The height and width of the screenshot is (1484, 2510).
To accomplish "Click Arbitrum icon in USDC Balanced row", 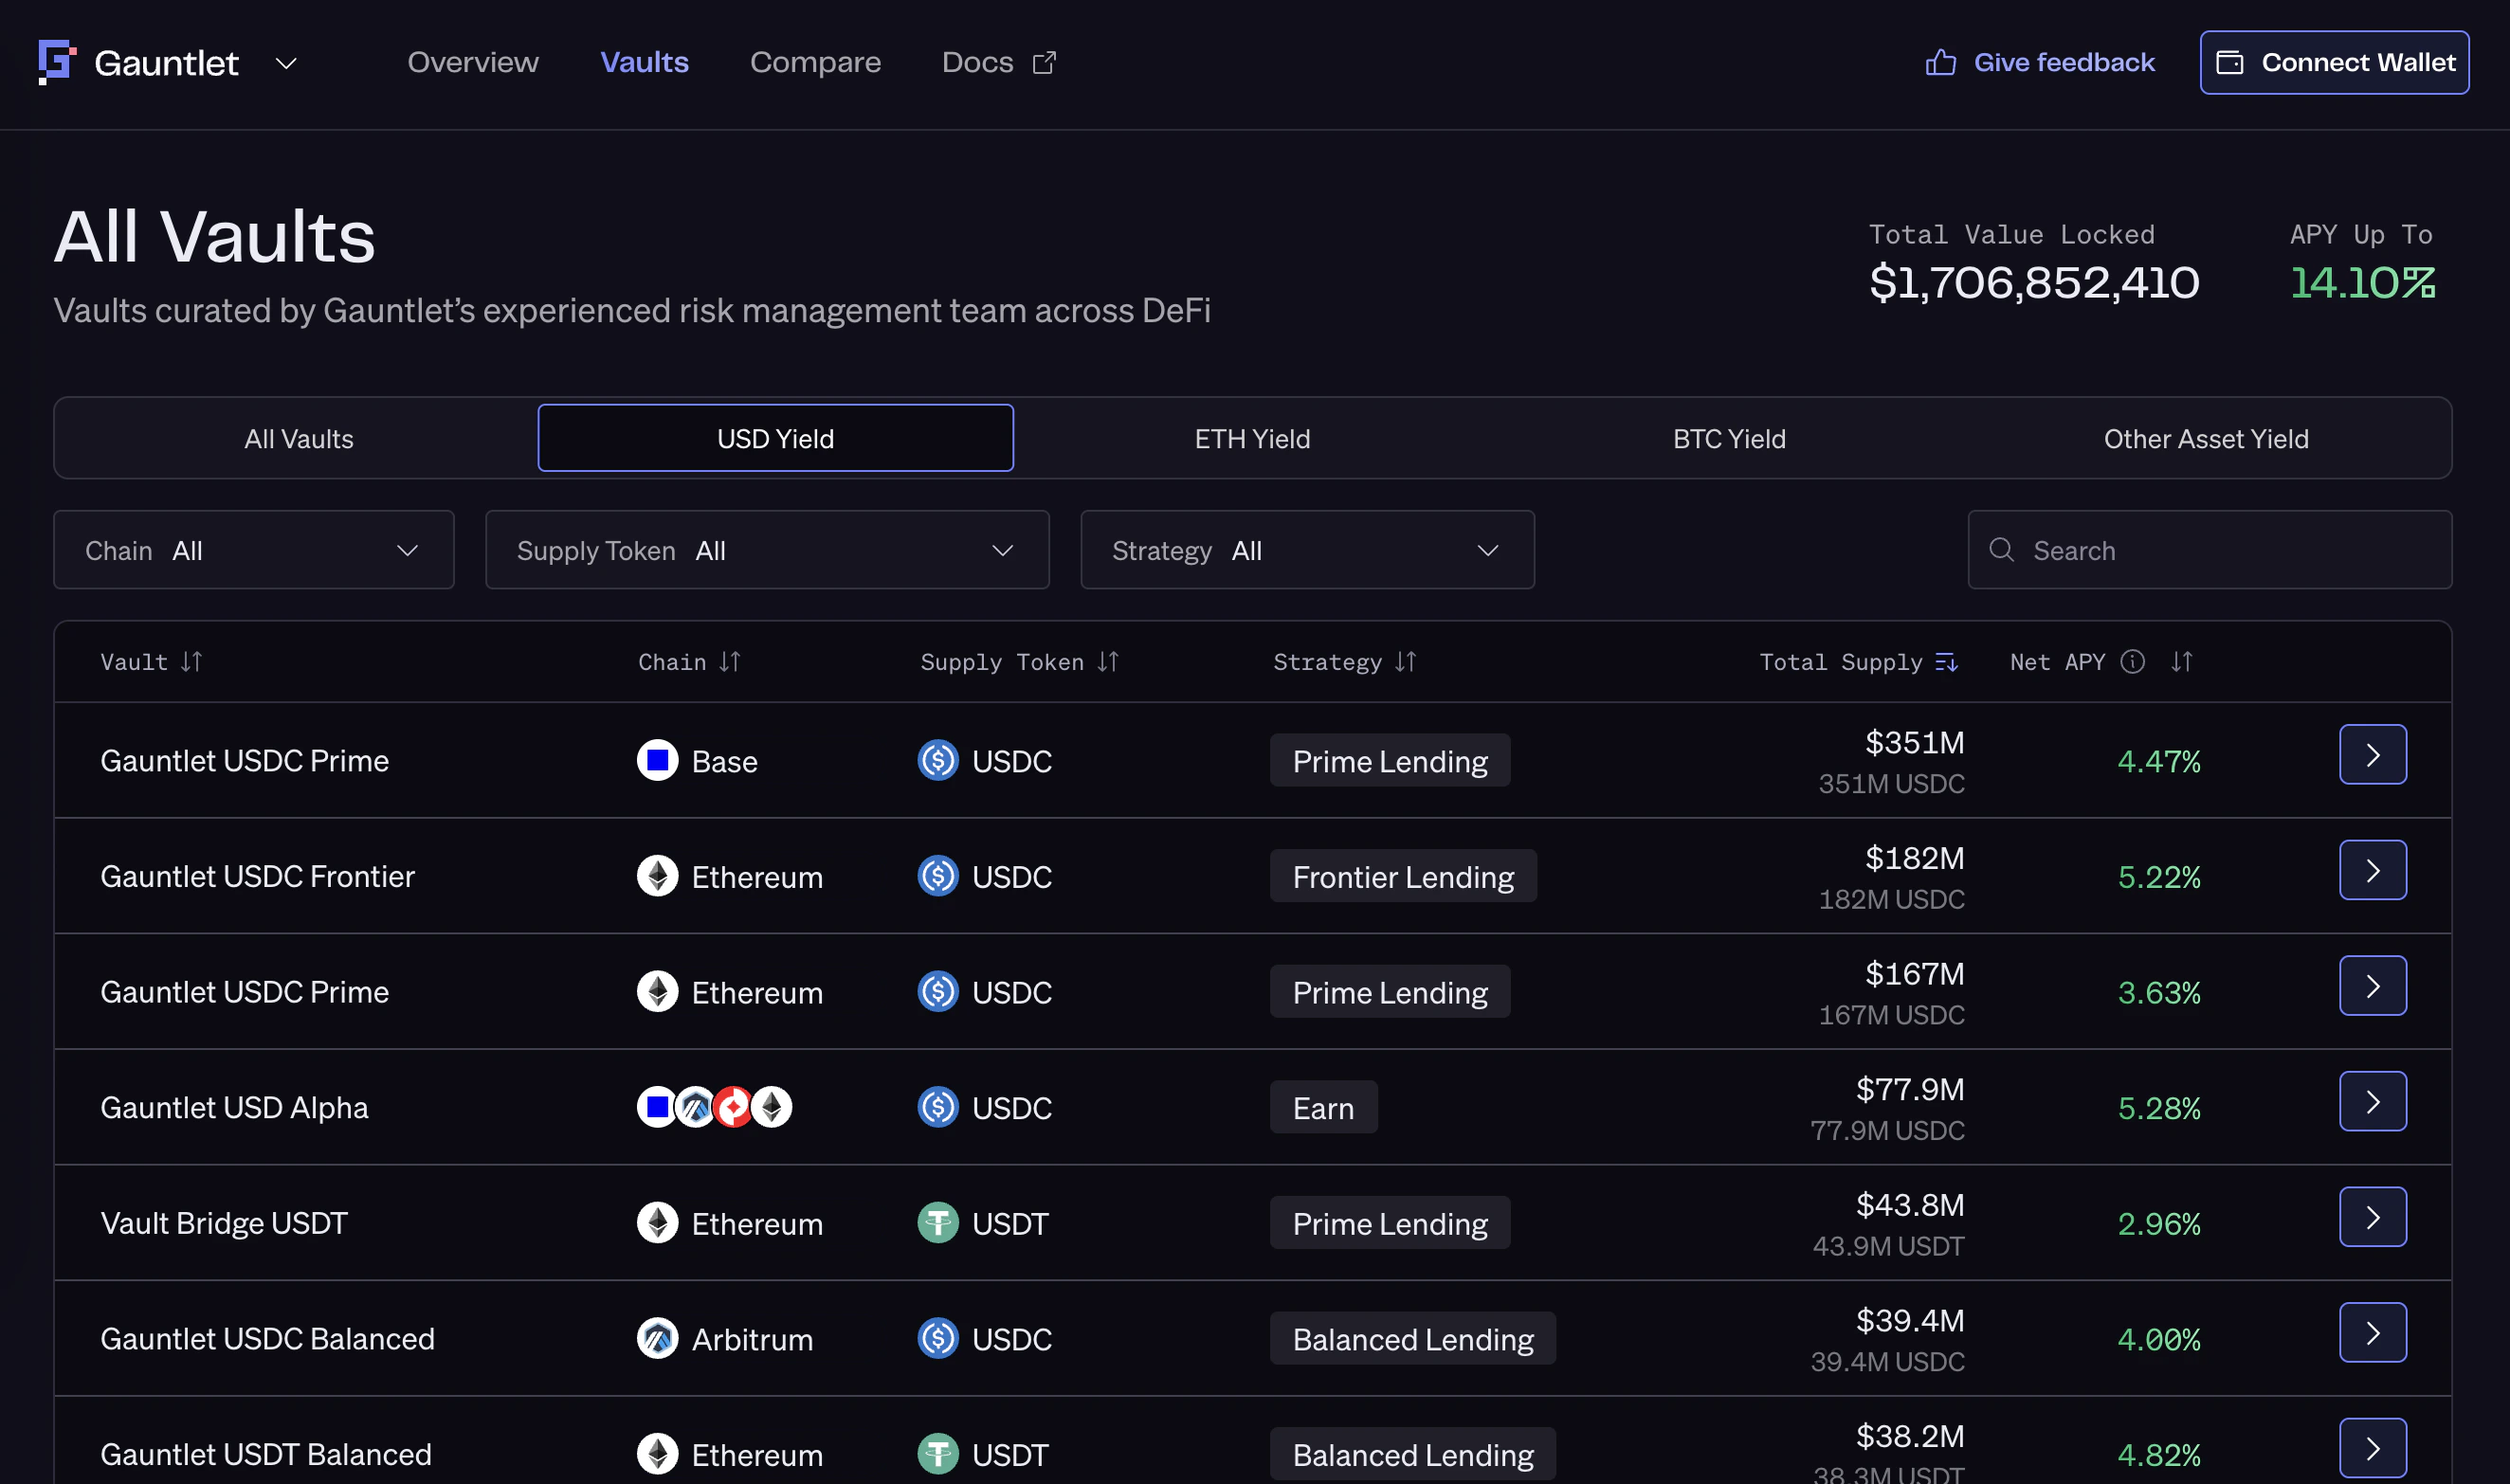I will (x=657, y=1338).
